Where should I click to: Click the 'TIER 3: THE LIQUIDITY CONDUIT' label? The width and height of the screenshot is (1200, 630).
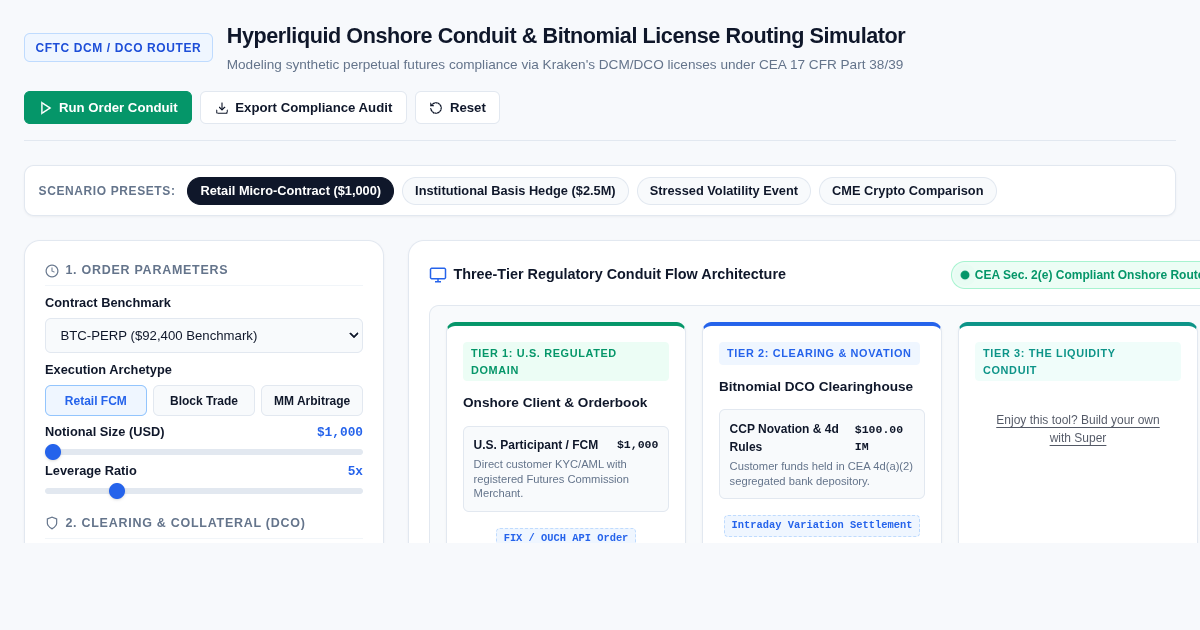point(1078,361)
